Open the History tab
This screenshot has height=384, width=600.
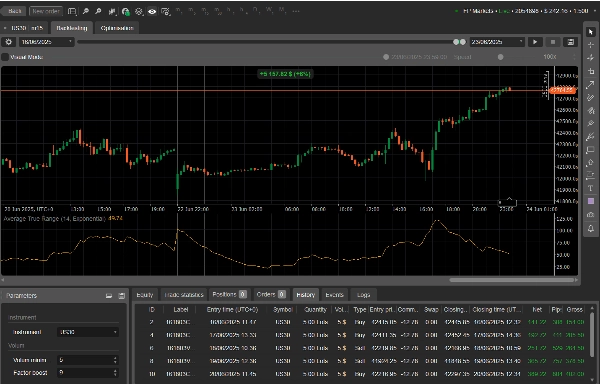[x=305, y=295]
